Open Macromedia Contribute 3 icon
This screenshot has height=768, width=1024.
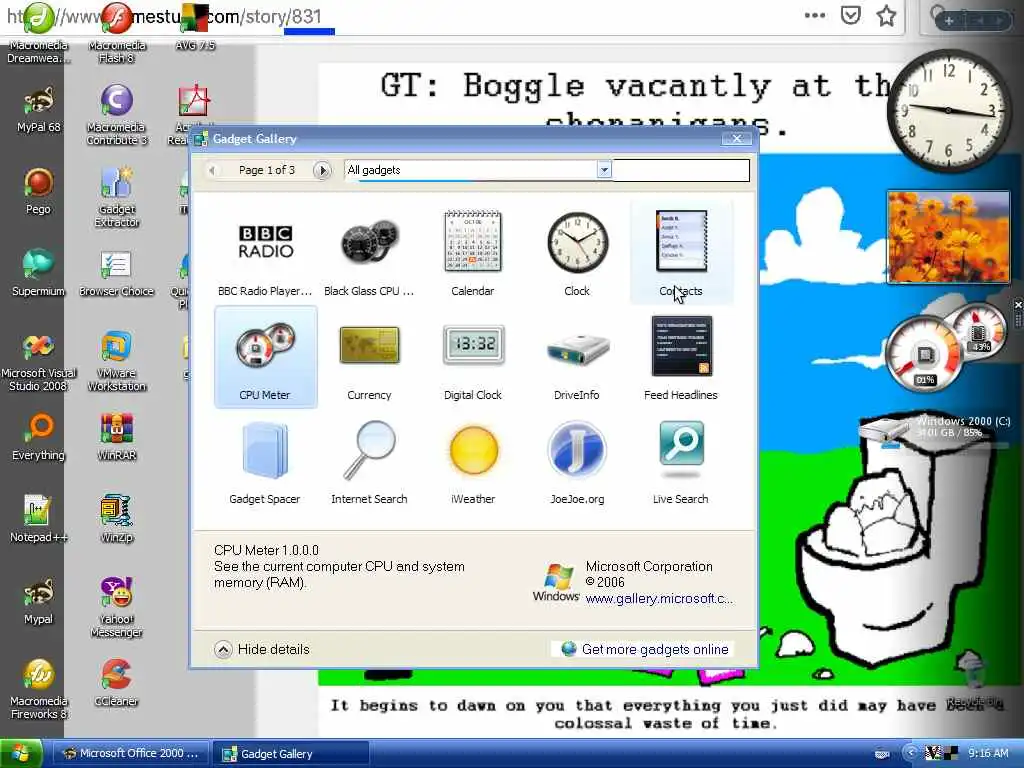117,116
